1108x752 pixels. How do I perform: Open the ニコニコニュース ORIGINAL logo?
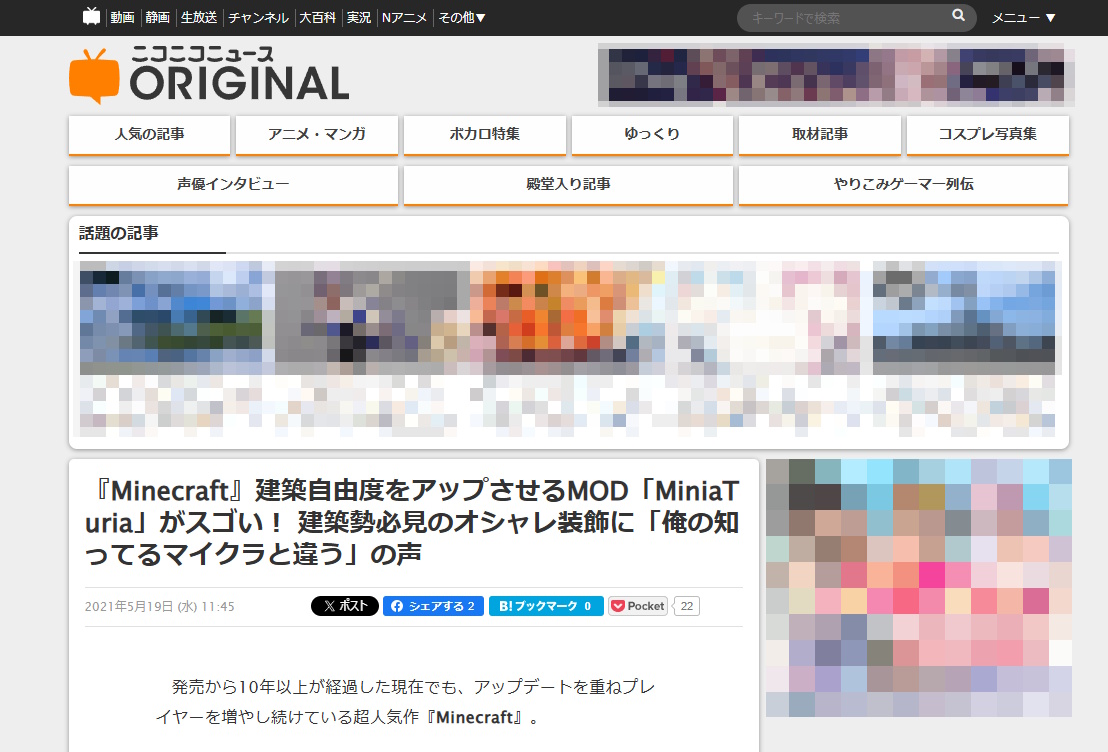click(209, 75)
